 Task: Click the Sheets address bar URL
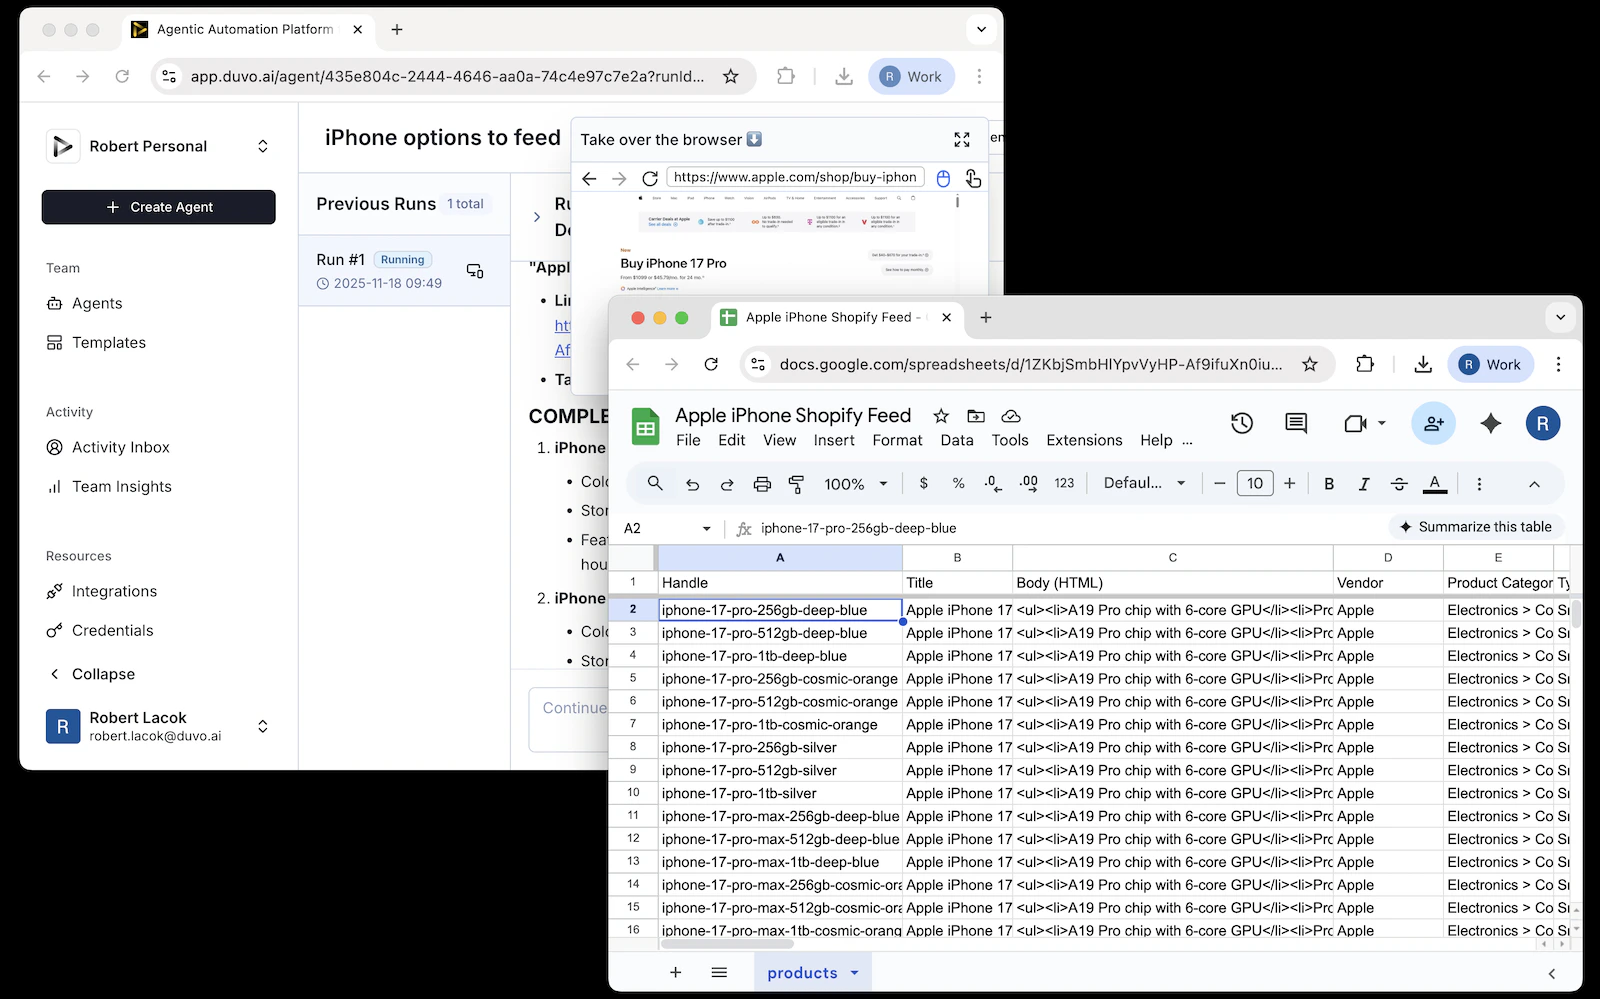point(1030,364)
